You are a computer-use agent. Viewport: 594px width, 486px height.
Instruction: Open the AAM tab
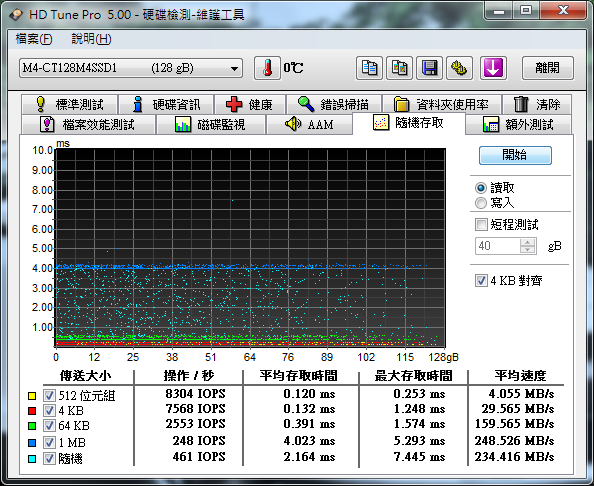coord(309,124)
